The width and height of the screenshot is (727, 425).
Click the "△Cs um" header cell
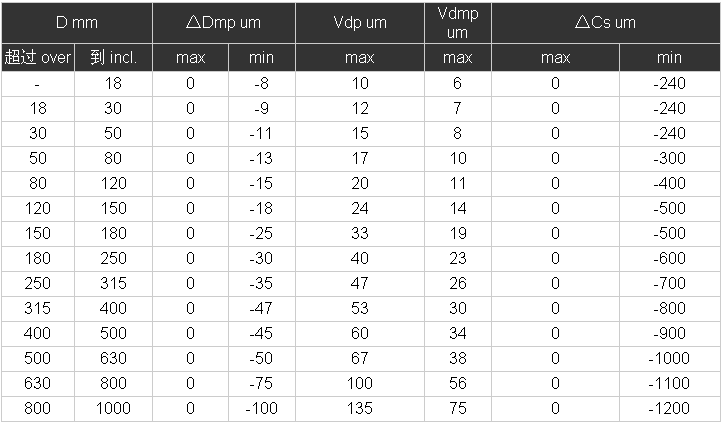pos(605,22)
